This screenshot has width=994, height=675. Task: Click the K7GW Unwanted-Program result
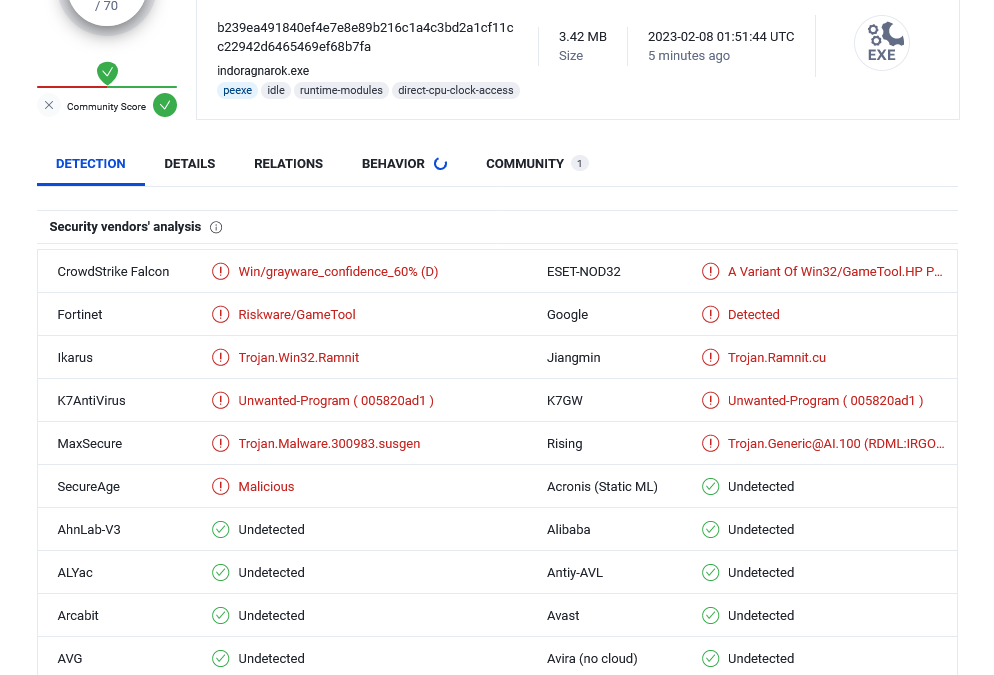pyautogui.click(x=825, y=401)
